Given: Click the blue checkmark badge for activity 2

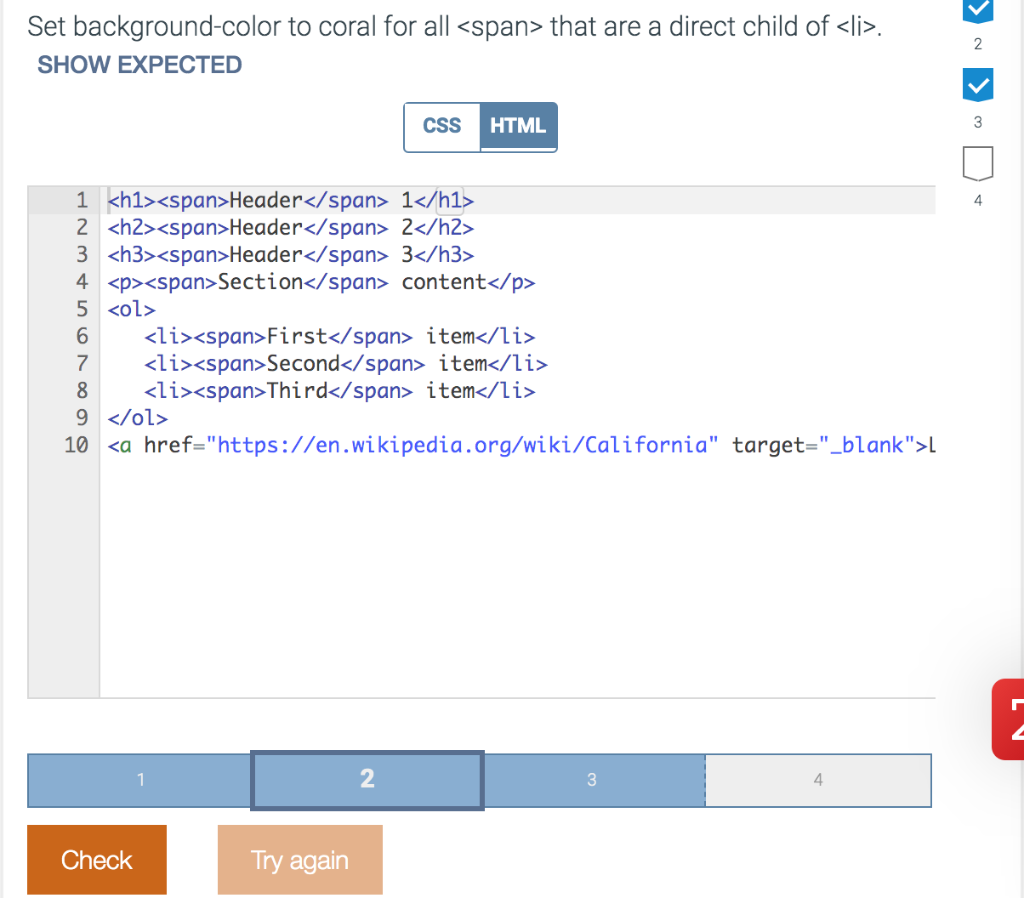Looking at the screenshot, I should tap(977, 13).
